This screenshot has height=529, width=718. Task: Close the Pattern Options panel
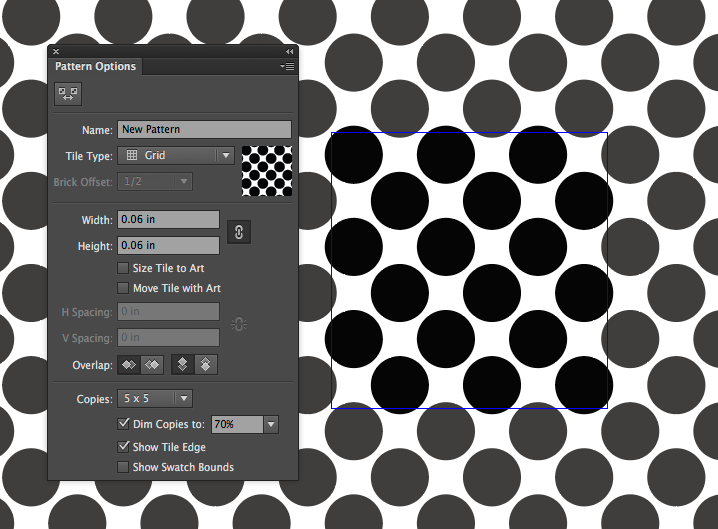[56, 51]
